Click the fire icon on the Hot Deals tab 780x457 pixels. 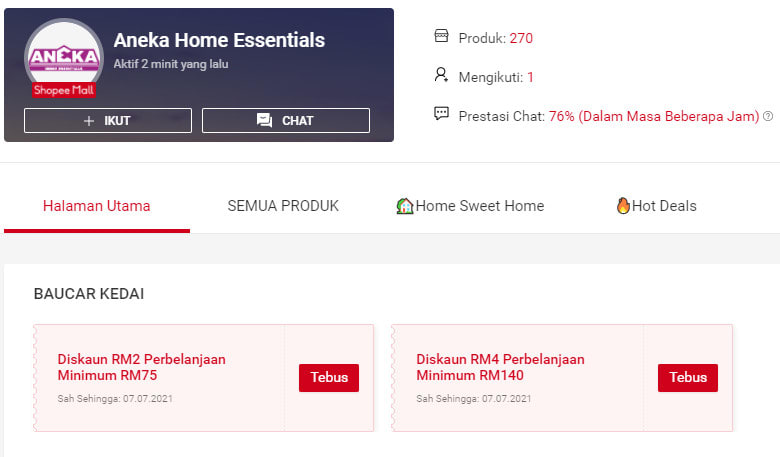coord(623,205)
